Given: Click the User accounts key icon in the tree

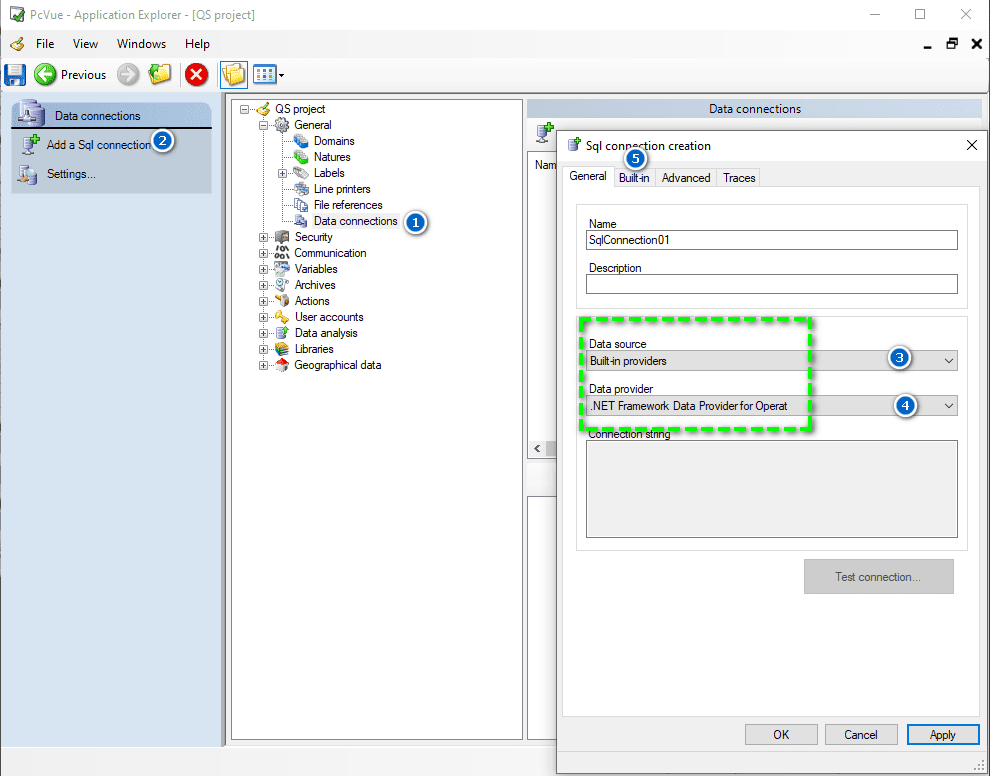Looking at the screenshot, I should (282, 317).
